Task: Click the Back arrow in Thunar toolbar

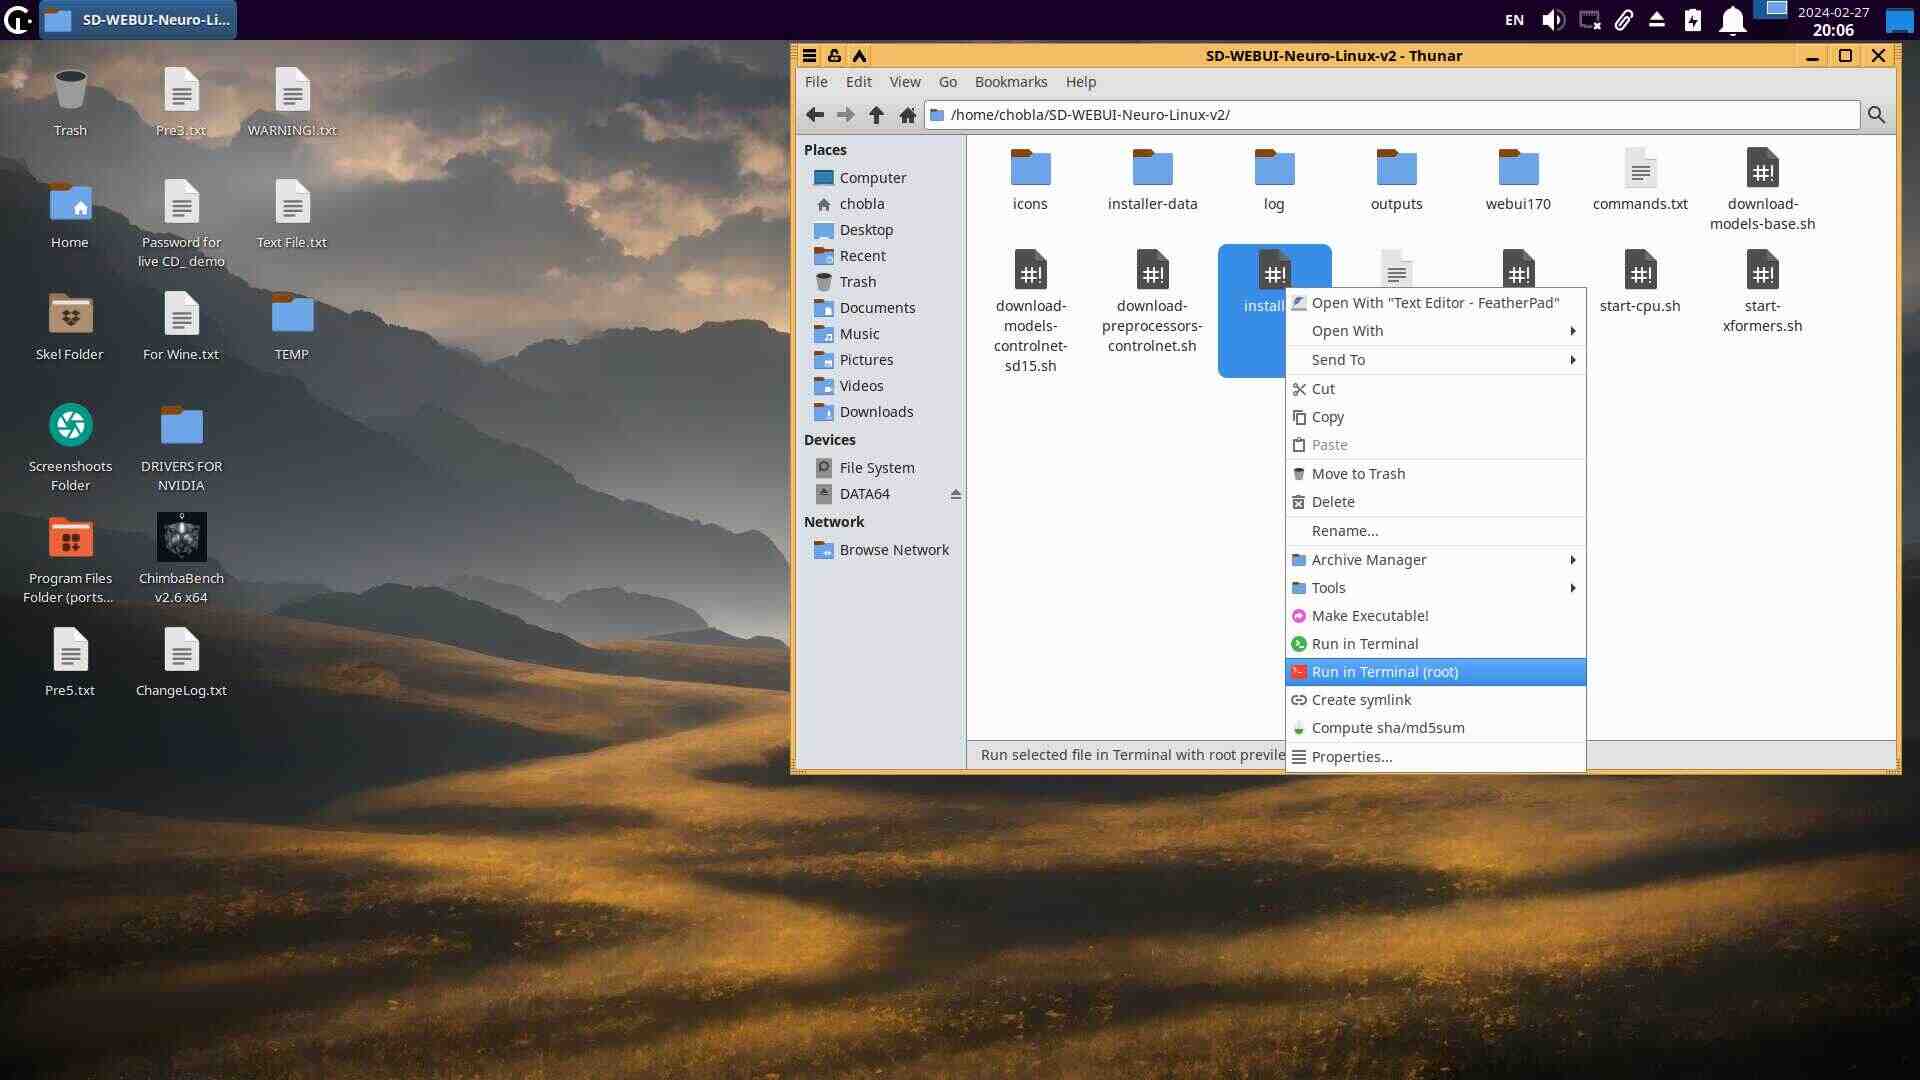Action: click(x=815, y=115)
